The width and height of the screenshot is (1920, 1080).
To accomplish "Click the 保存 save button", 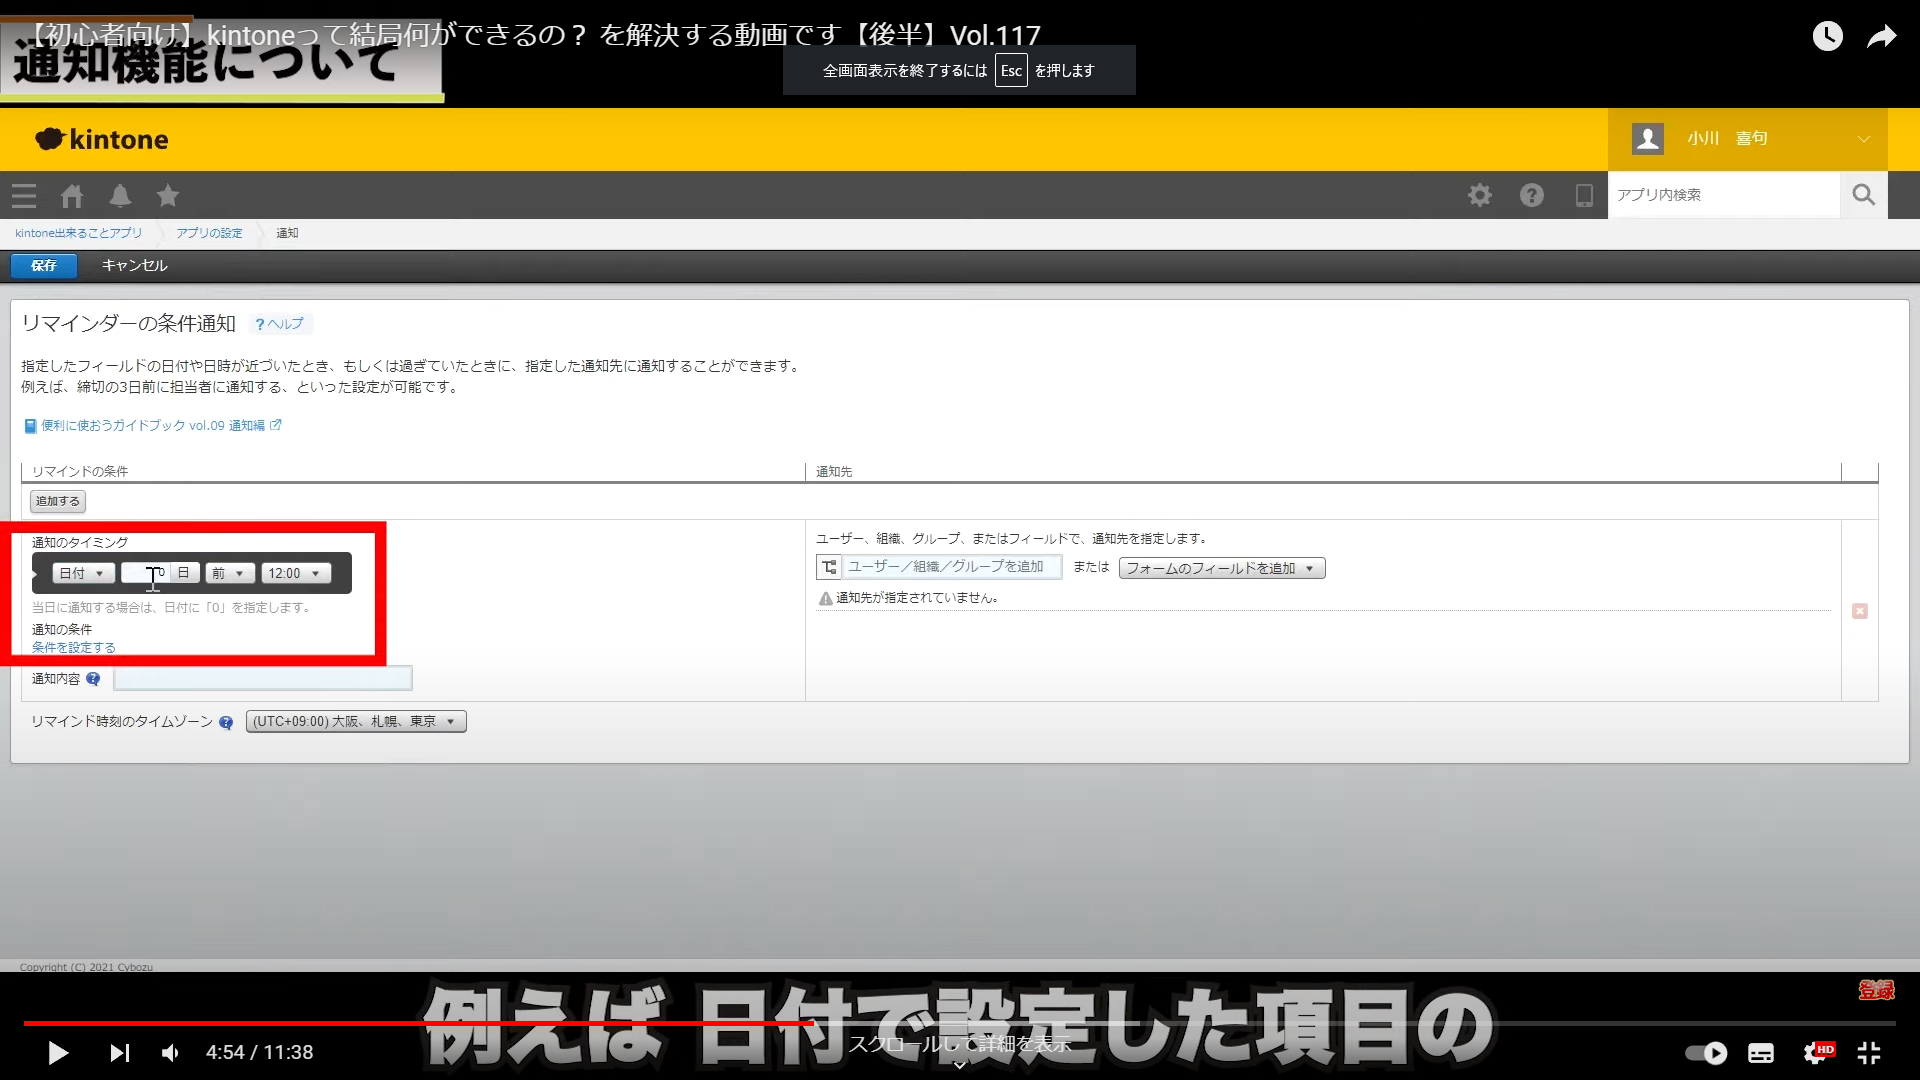I will [x=44, y=265].
